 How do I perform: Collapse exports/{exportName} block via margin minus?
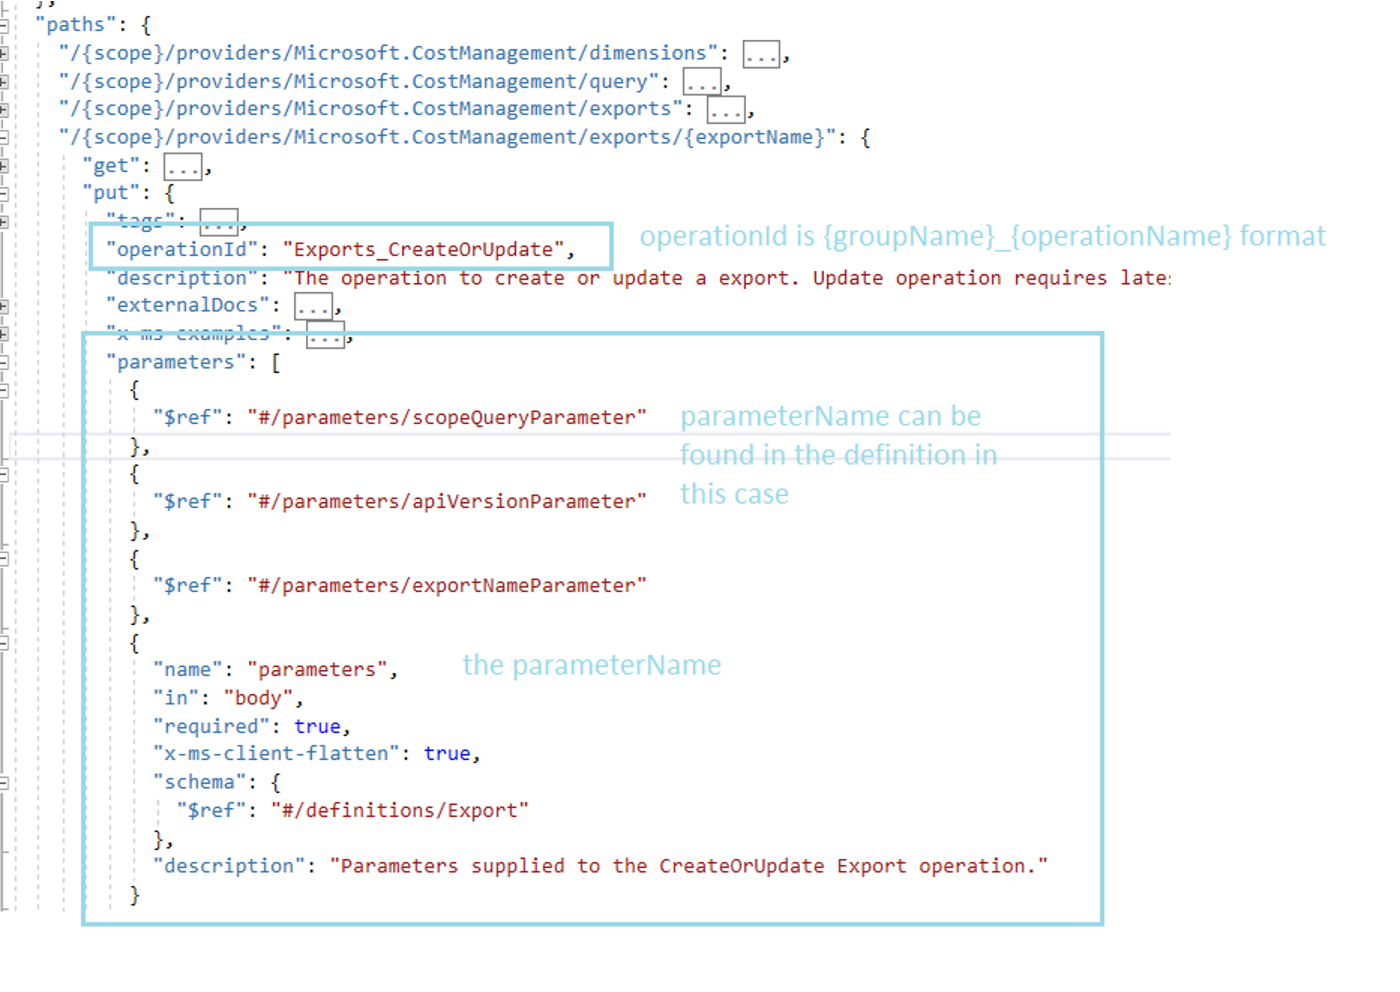[4, 137]
